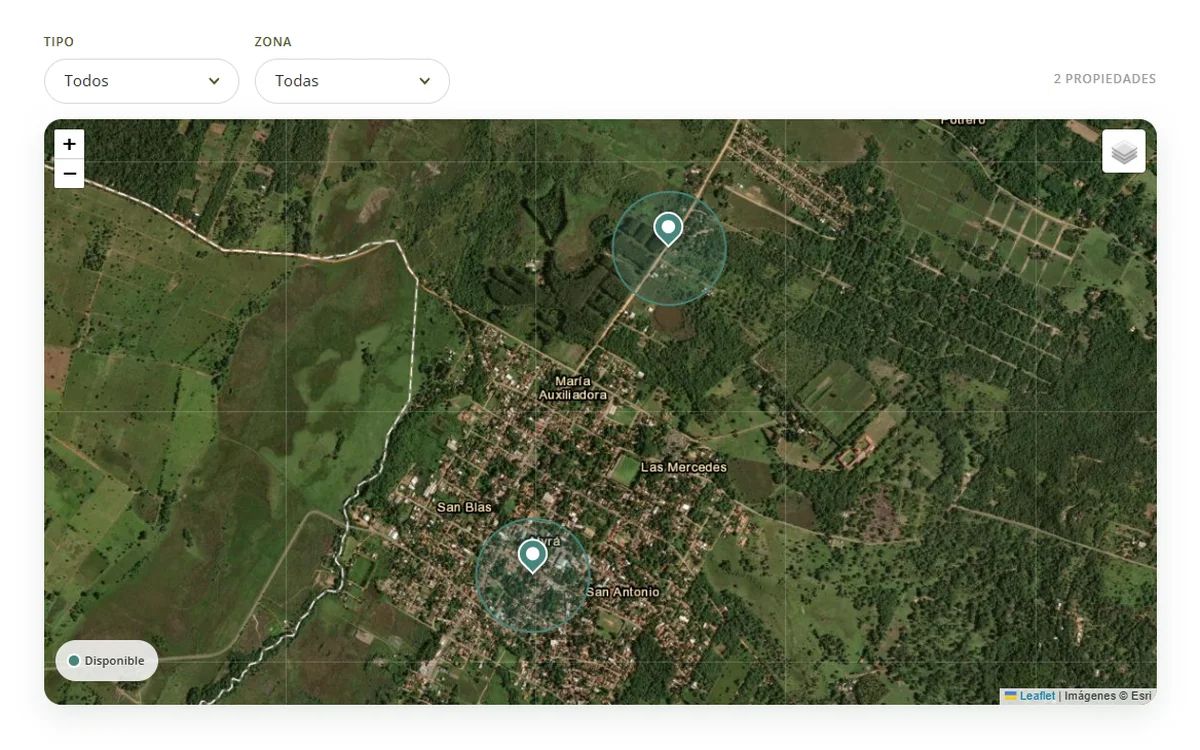Select the property pin near San Antonio

[533, 555]
